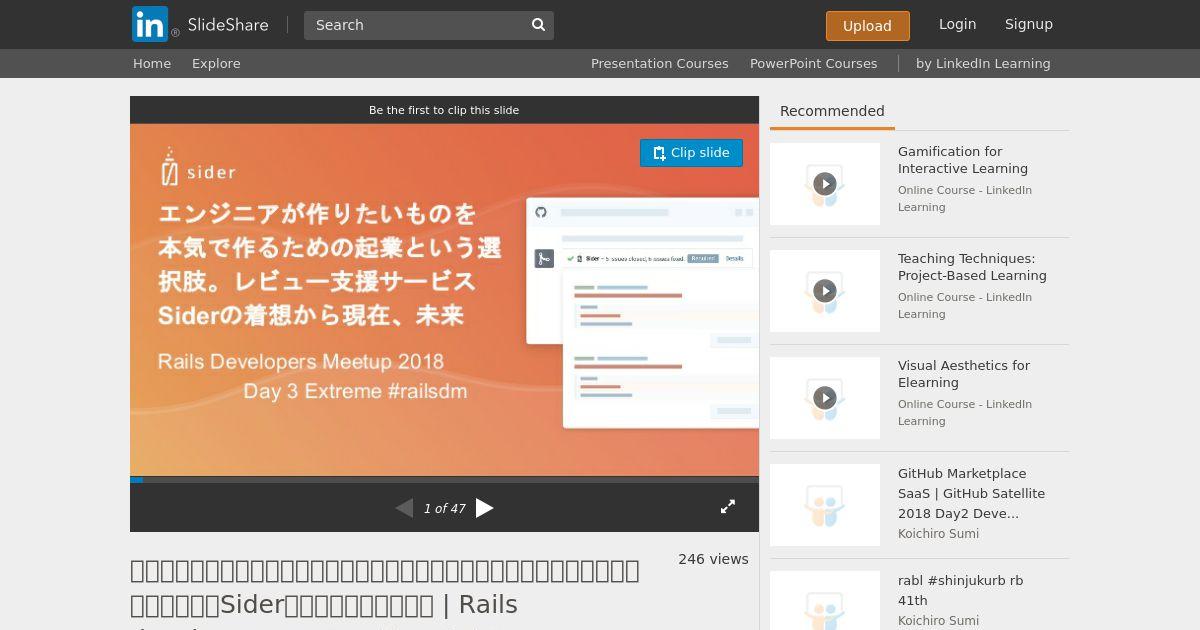
Task: Click the 1 of 47 slide counter
Action: click(444, 509)
